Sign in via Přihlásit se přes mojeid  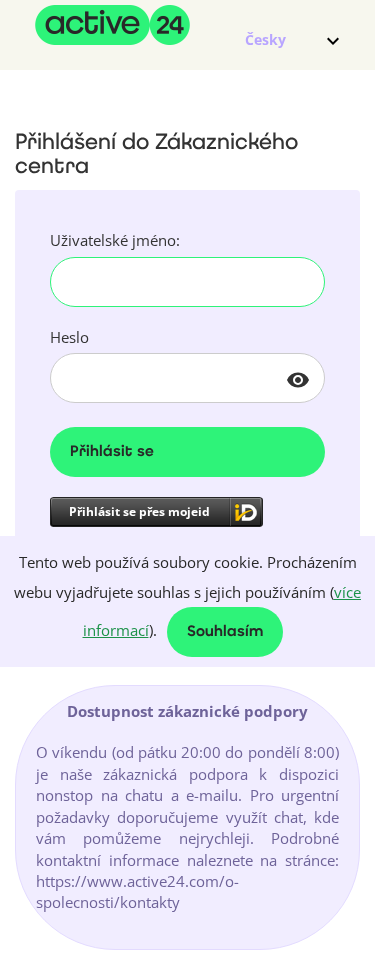pyautogui.click(x=157, y=512)
